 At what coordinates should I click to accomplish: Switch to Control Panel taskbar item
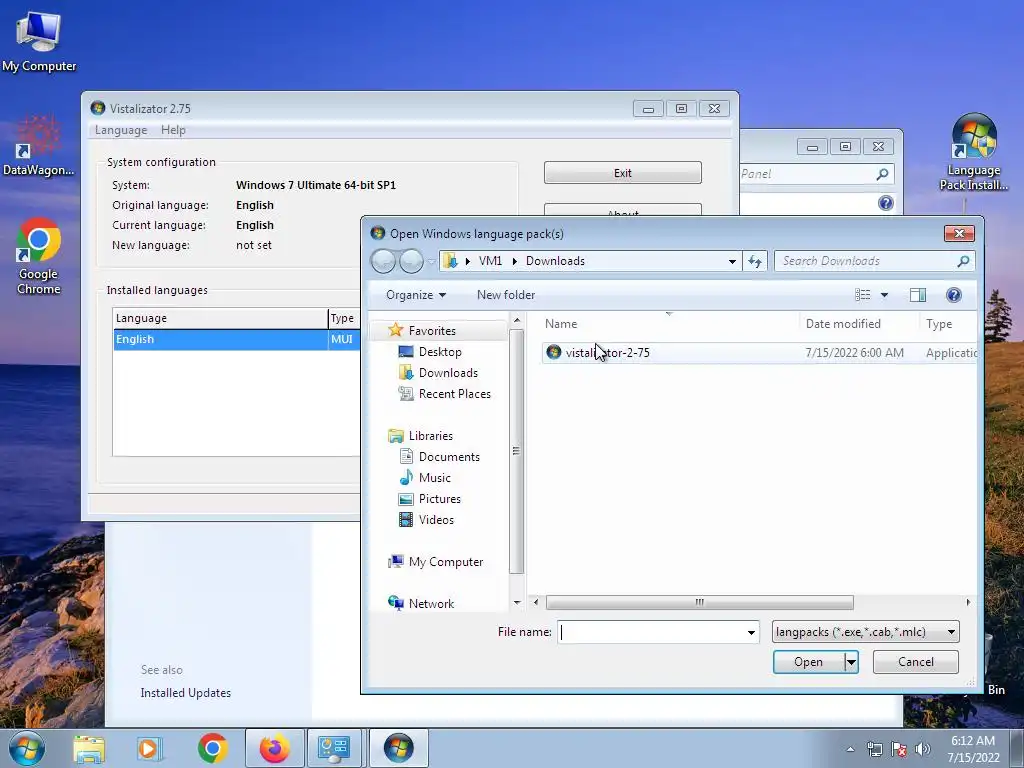point(334,748)
